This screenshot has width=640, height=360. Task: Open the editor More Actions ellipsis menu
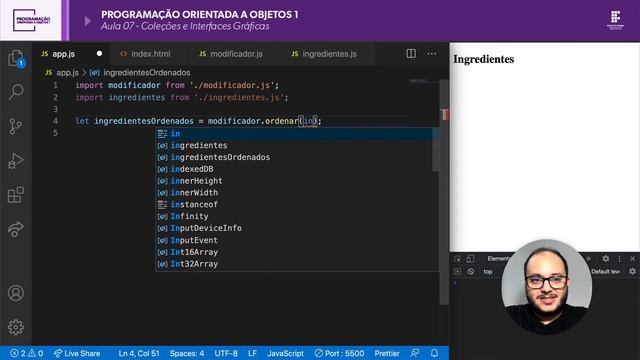(432, 53)
